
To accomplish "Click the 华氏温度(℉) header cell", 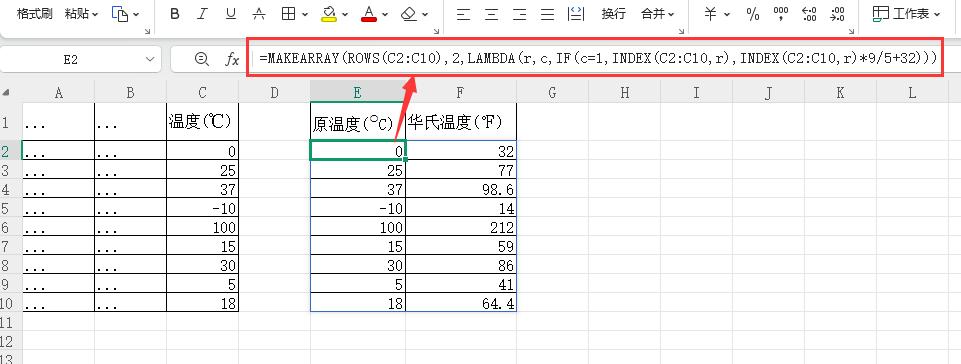I will [461, 121].
